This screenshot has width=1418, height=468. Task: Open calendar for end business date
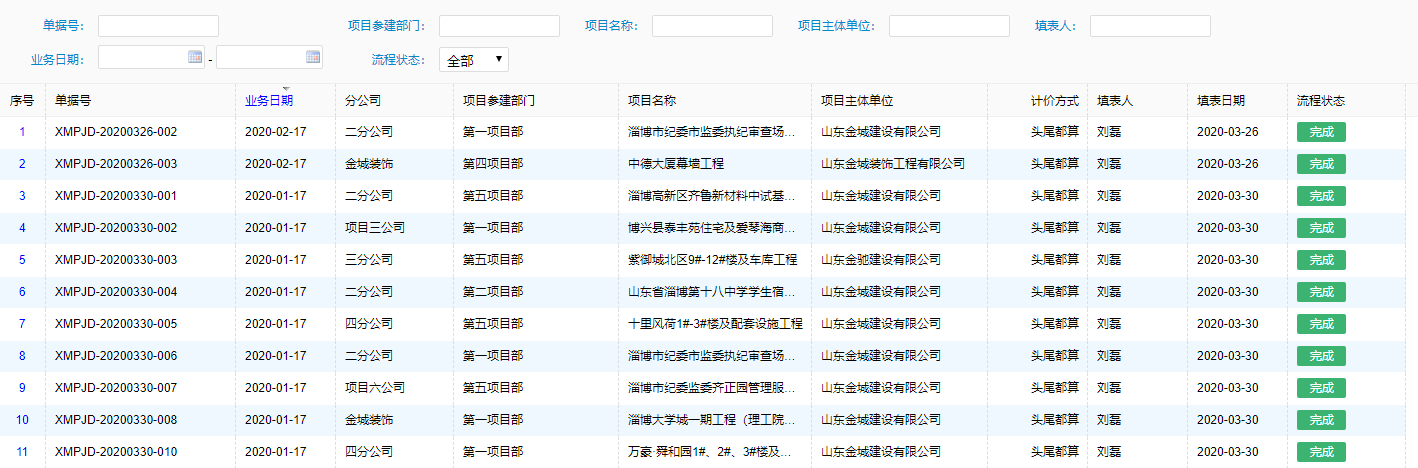(313, 57)
